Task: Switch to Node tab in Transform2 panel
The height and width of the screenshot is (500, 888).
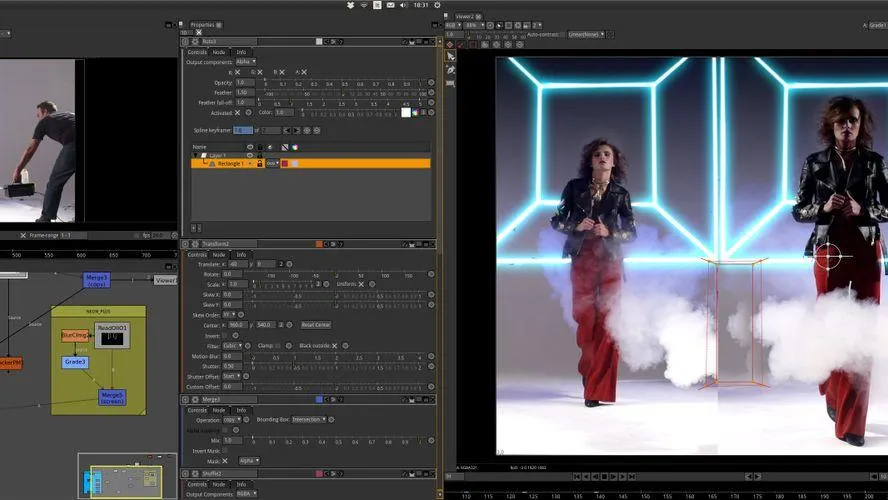Action: coord(219,255)
